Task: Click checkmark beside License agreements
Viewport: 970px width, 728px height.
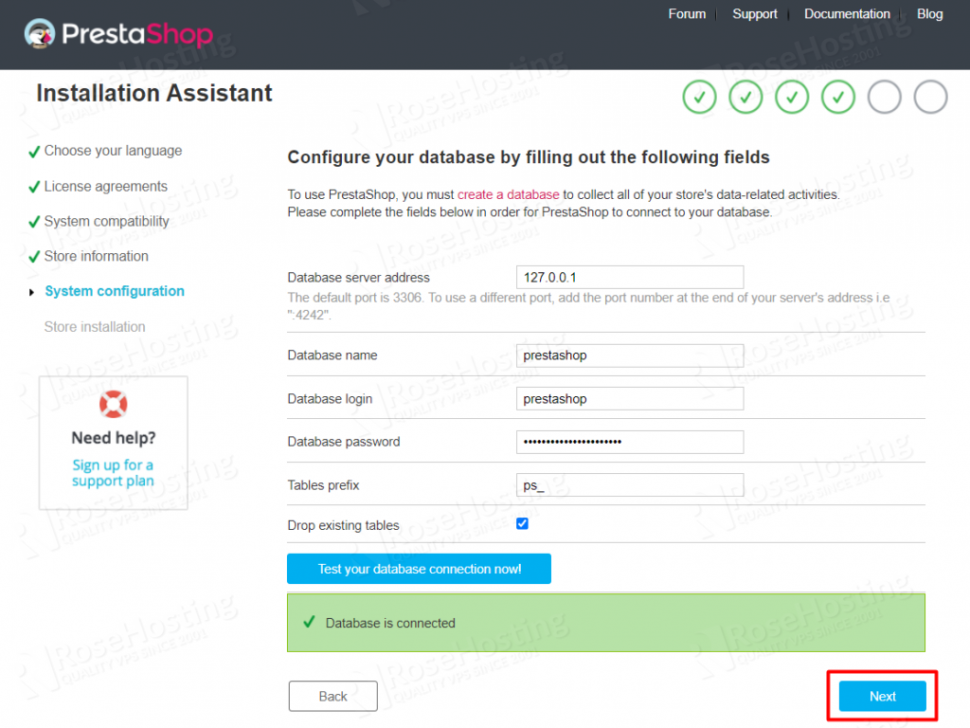Action: coord(34,187)
